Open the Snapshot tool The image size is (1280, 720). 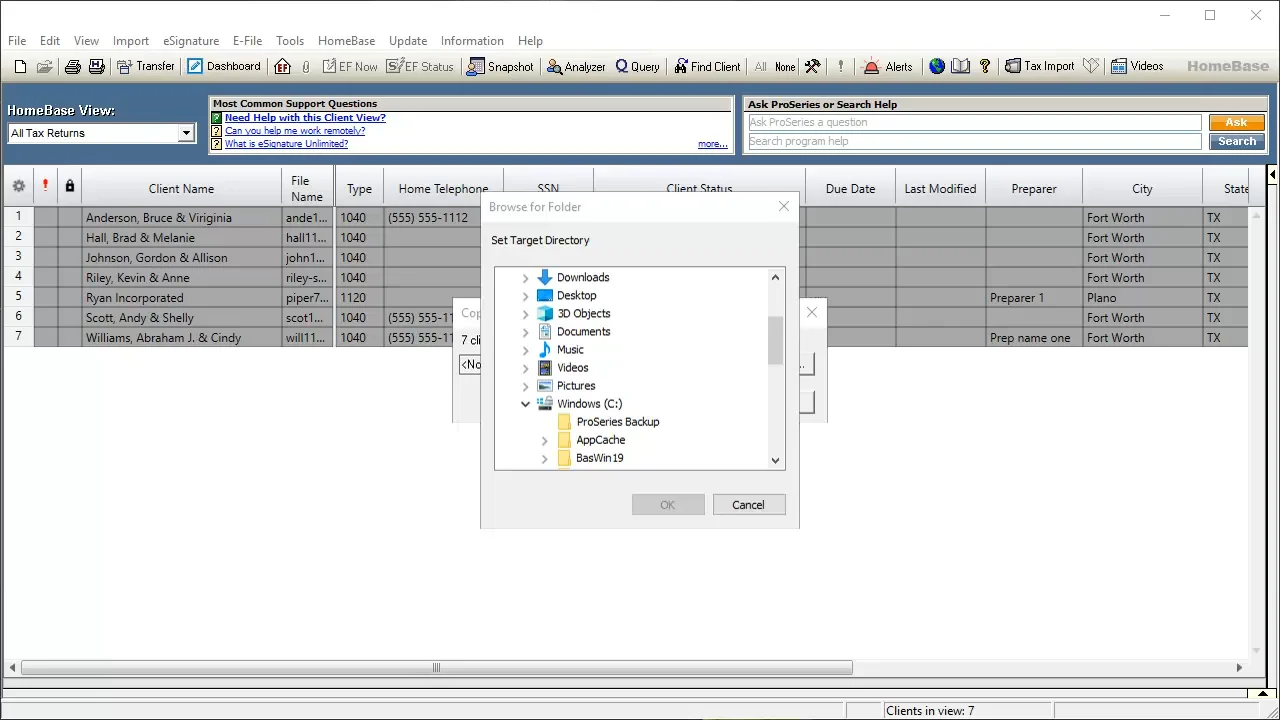coord(501,67)
